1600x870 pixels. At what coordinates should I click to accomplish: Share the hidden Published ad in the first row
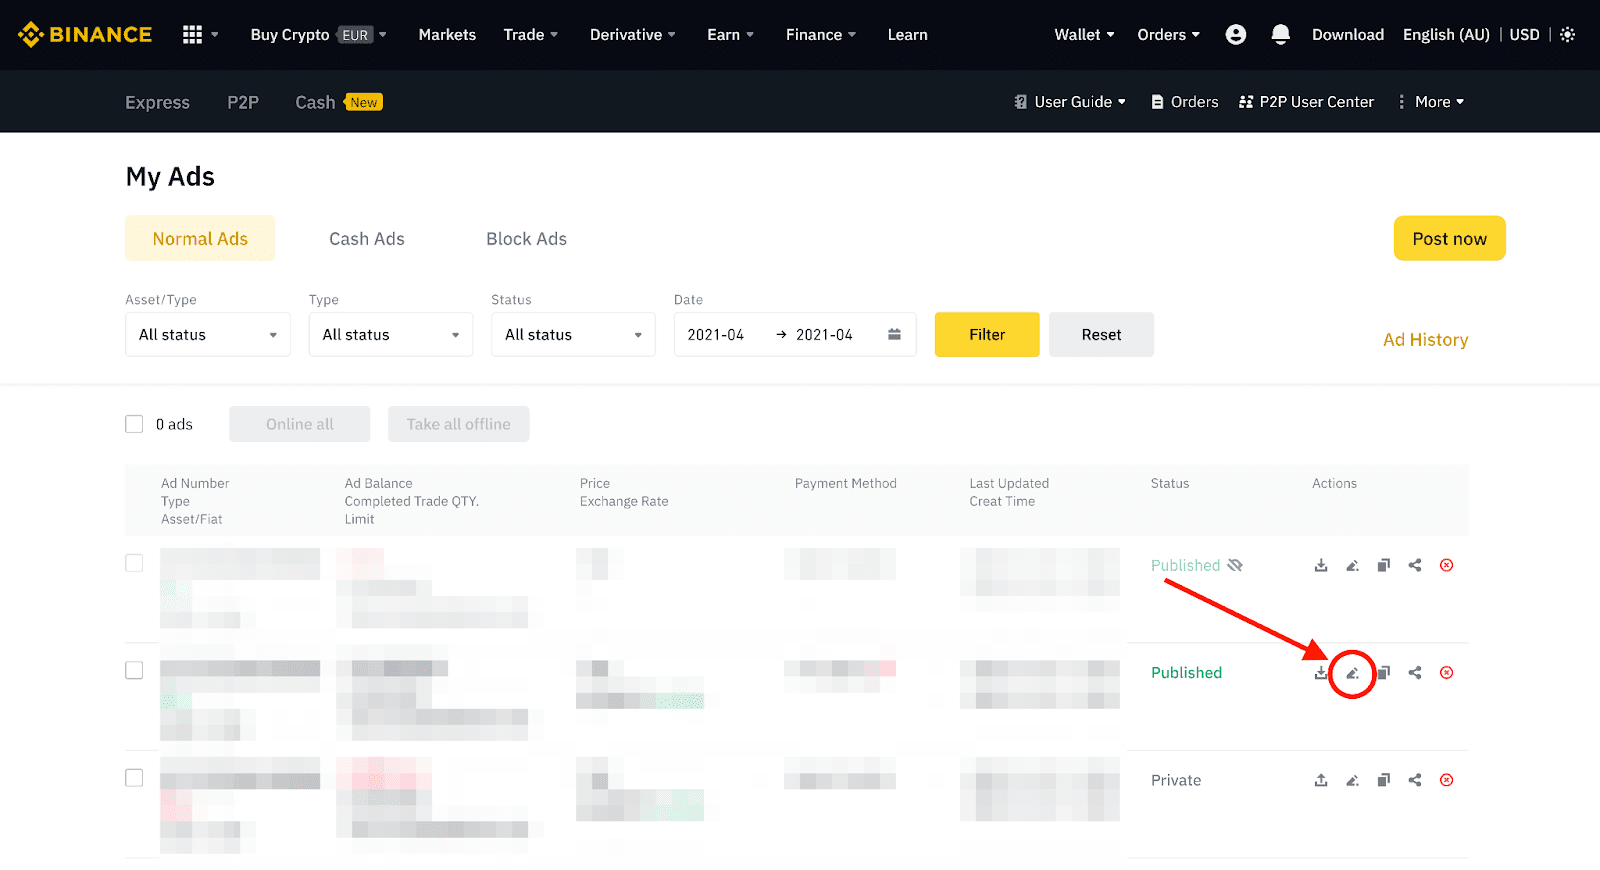click(x=1415, y=565)
